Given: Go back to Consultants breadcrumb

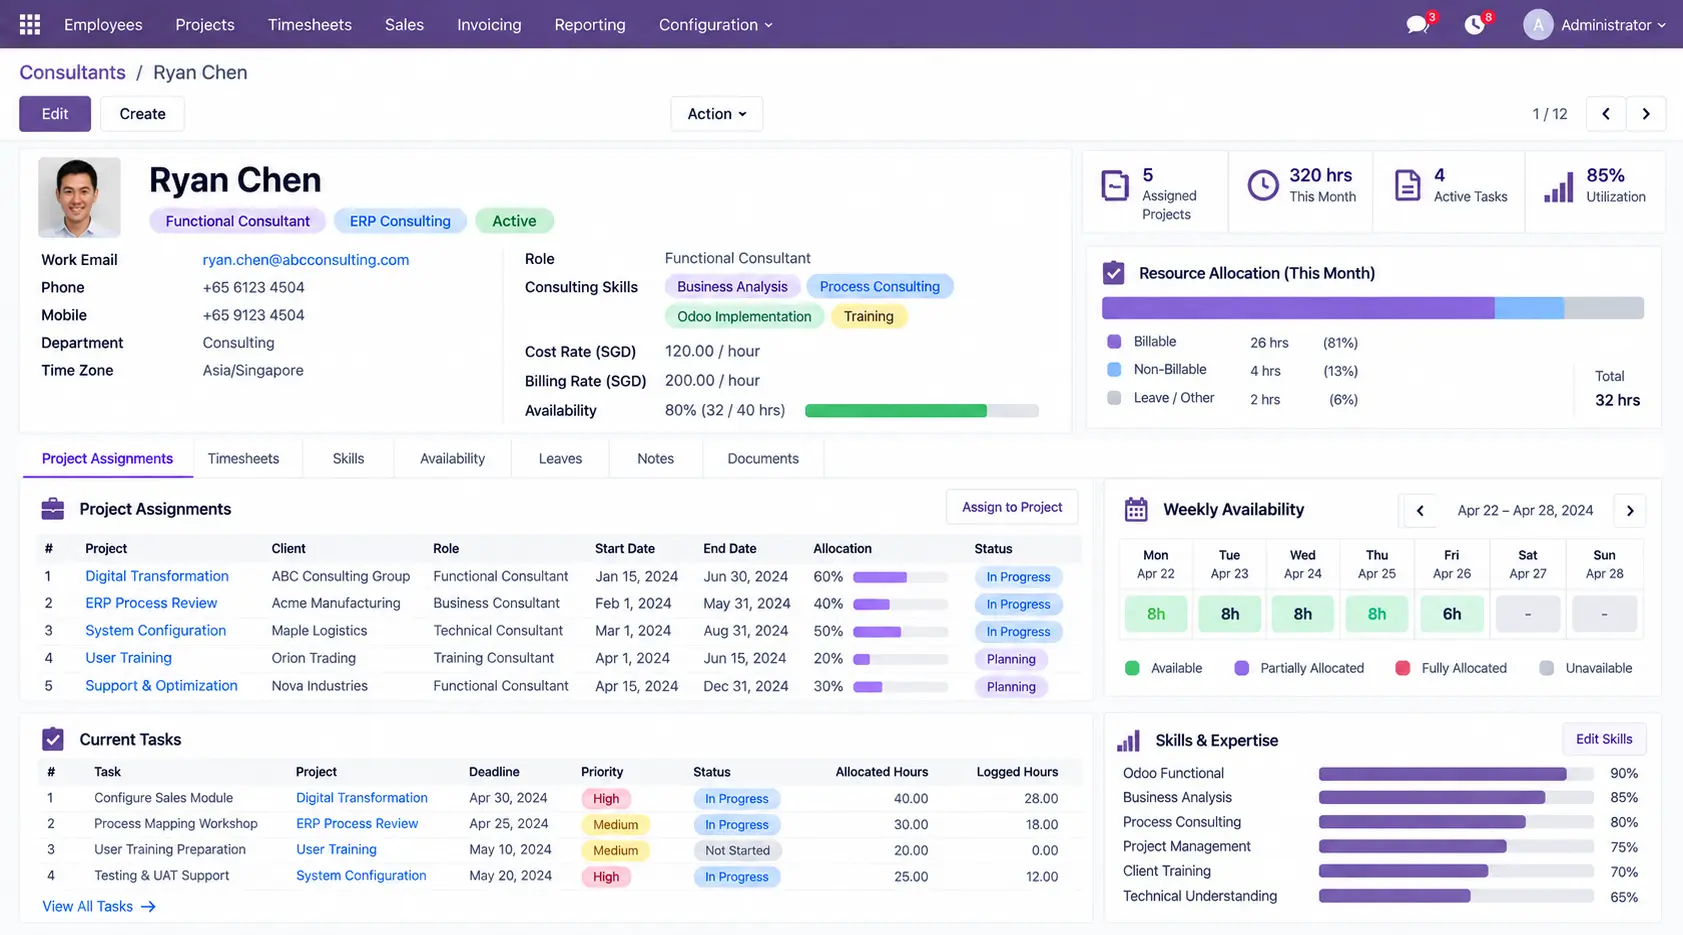Looking at the screenshot, I should (x=72, y=72).
